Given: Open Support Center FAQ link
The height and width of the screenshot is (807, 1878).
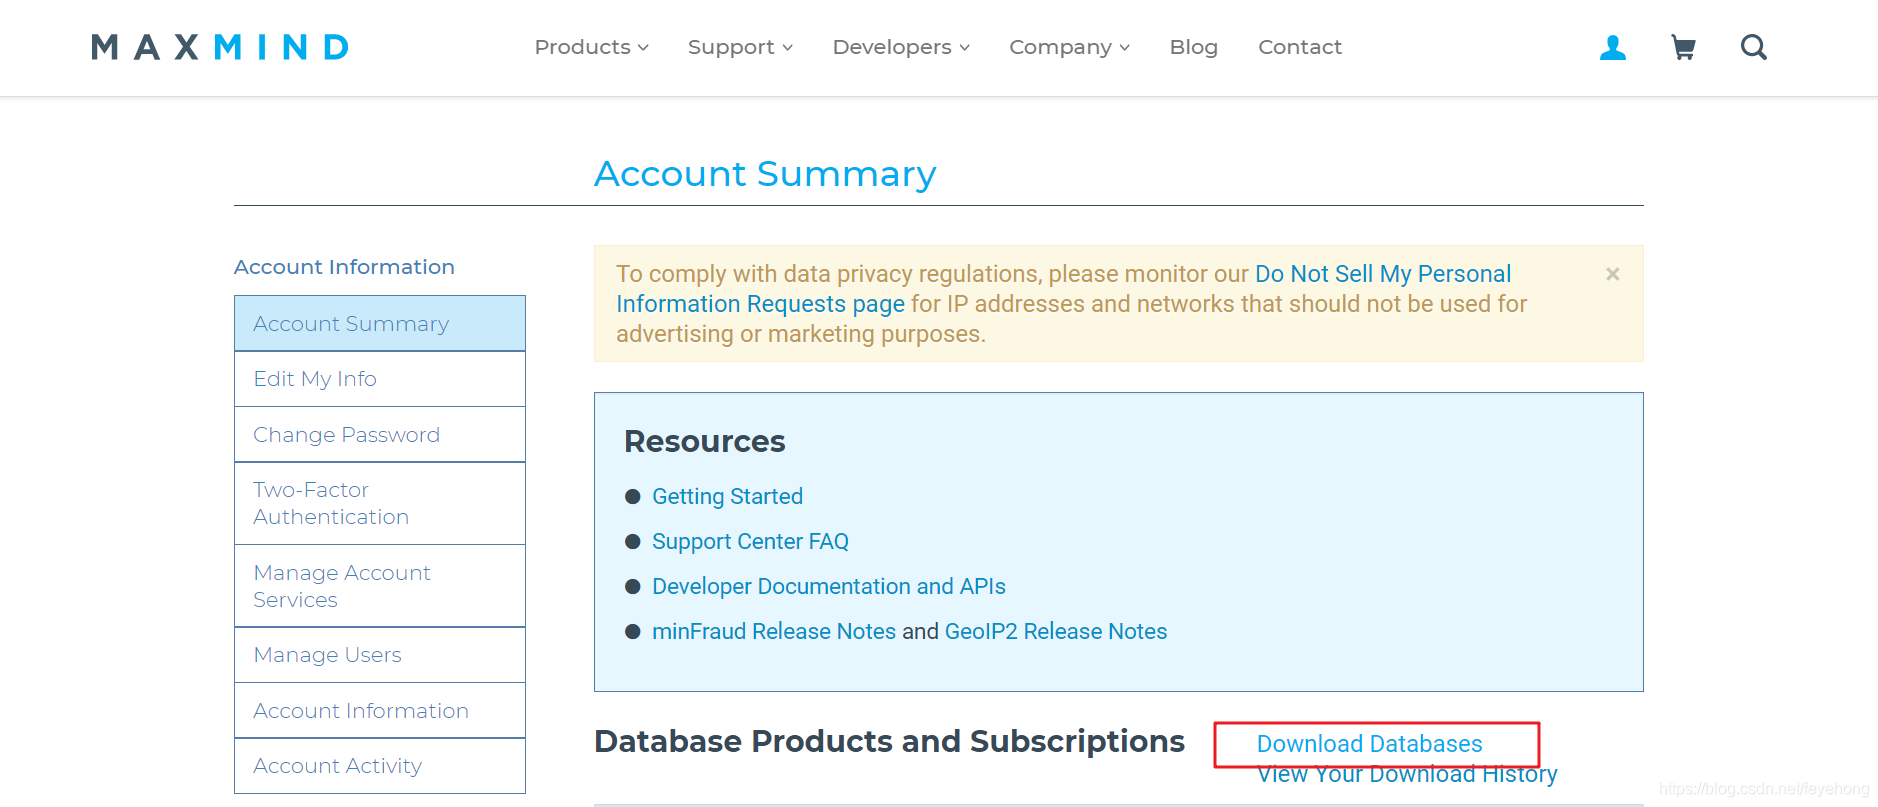Looking at the screenshot, I should tap(750, 542).
